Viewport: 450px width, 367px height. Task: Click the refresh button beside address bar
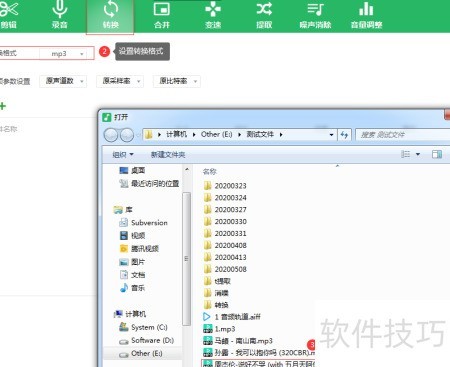pos(344,135)
